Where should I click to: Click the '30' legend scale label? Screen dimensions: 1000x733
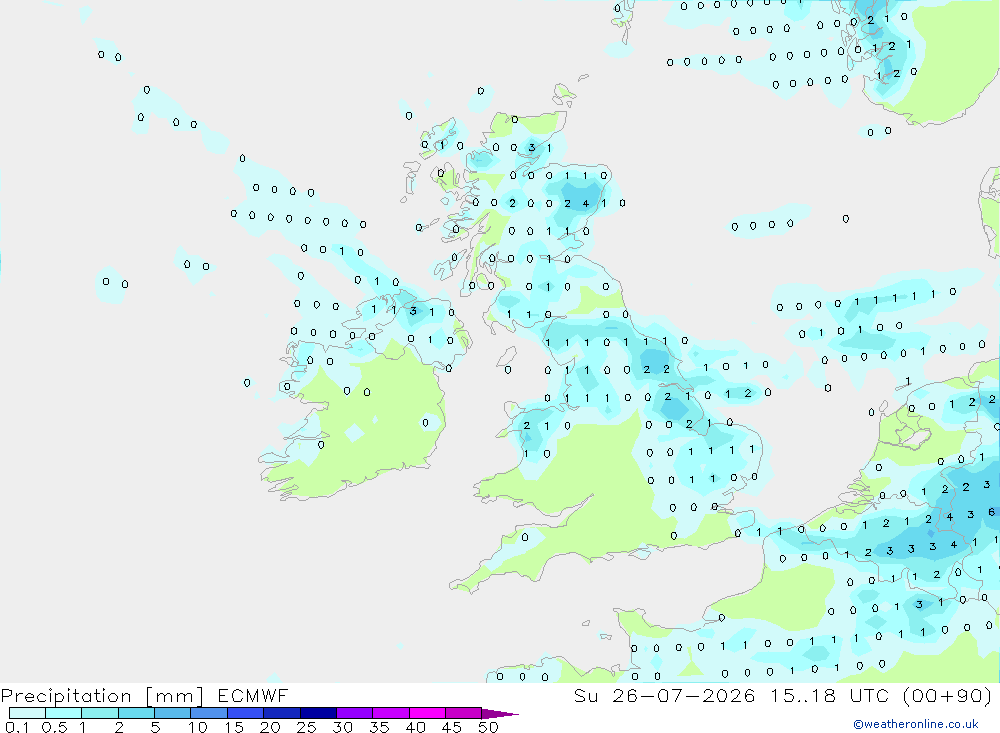pos(342,727)
